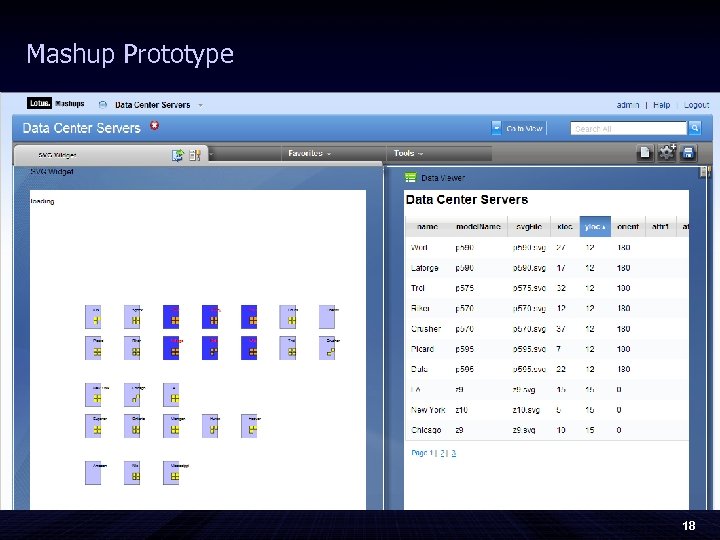The height and width of the screenshot is (540, 720).
Task: Click the gear-plus customize icon
Action: [666, 152]
